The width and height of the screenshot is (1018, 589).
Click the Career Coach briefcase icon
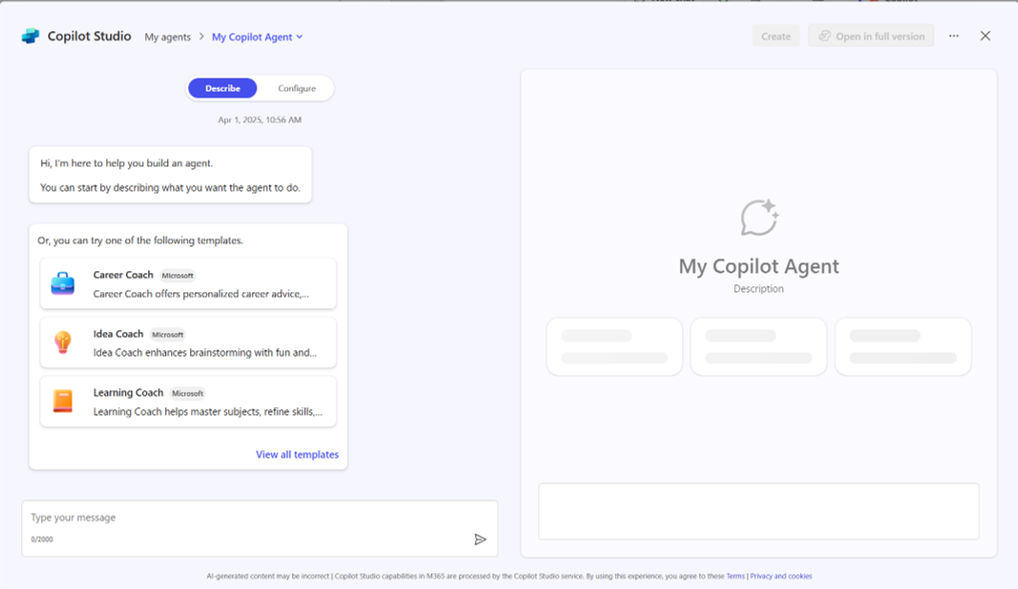[63, 283]
